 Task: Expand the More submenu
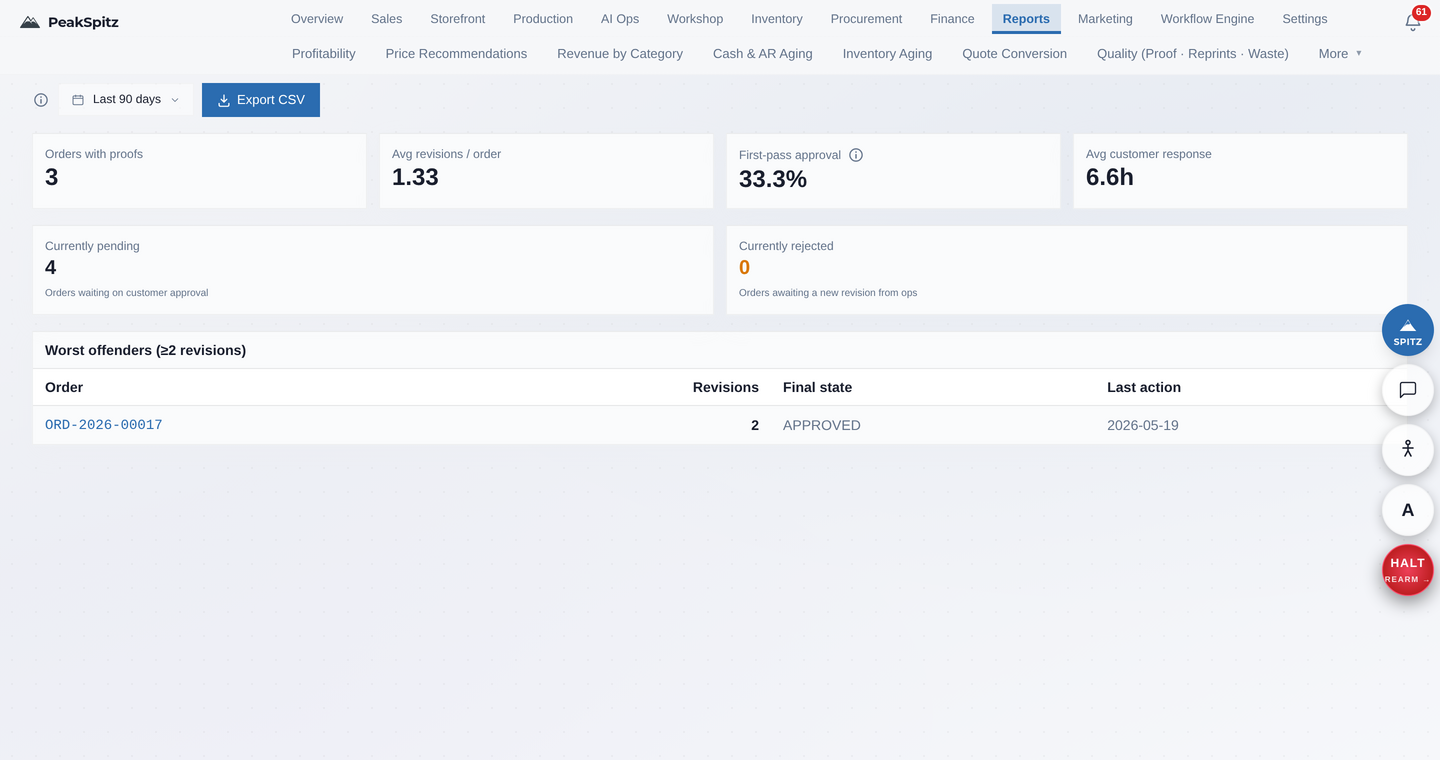coord(1340,54)
